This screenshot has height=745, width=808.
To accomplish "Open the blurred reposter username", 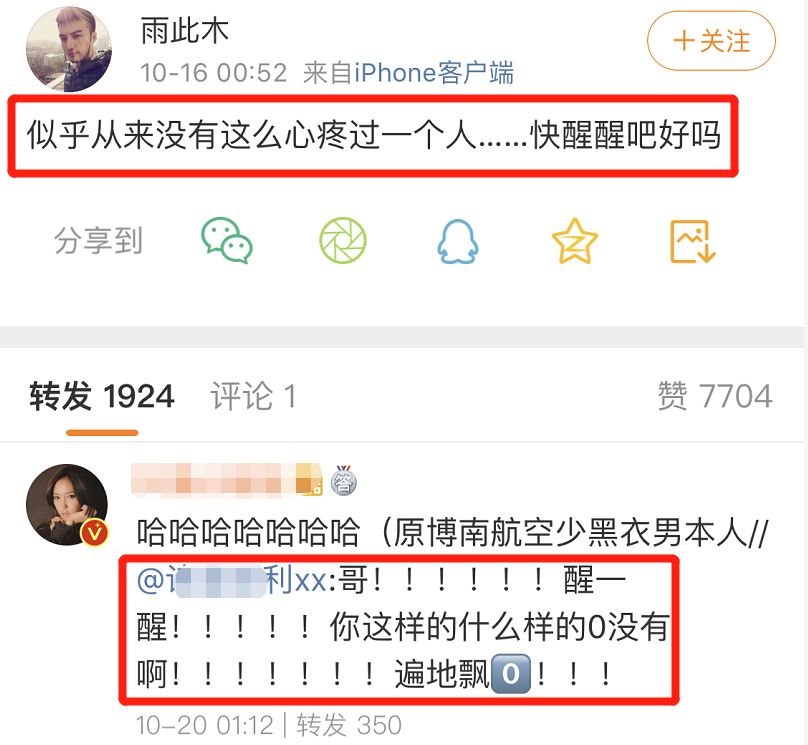I will coord(227,480).
